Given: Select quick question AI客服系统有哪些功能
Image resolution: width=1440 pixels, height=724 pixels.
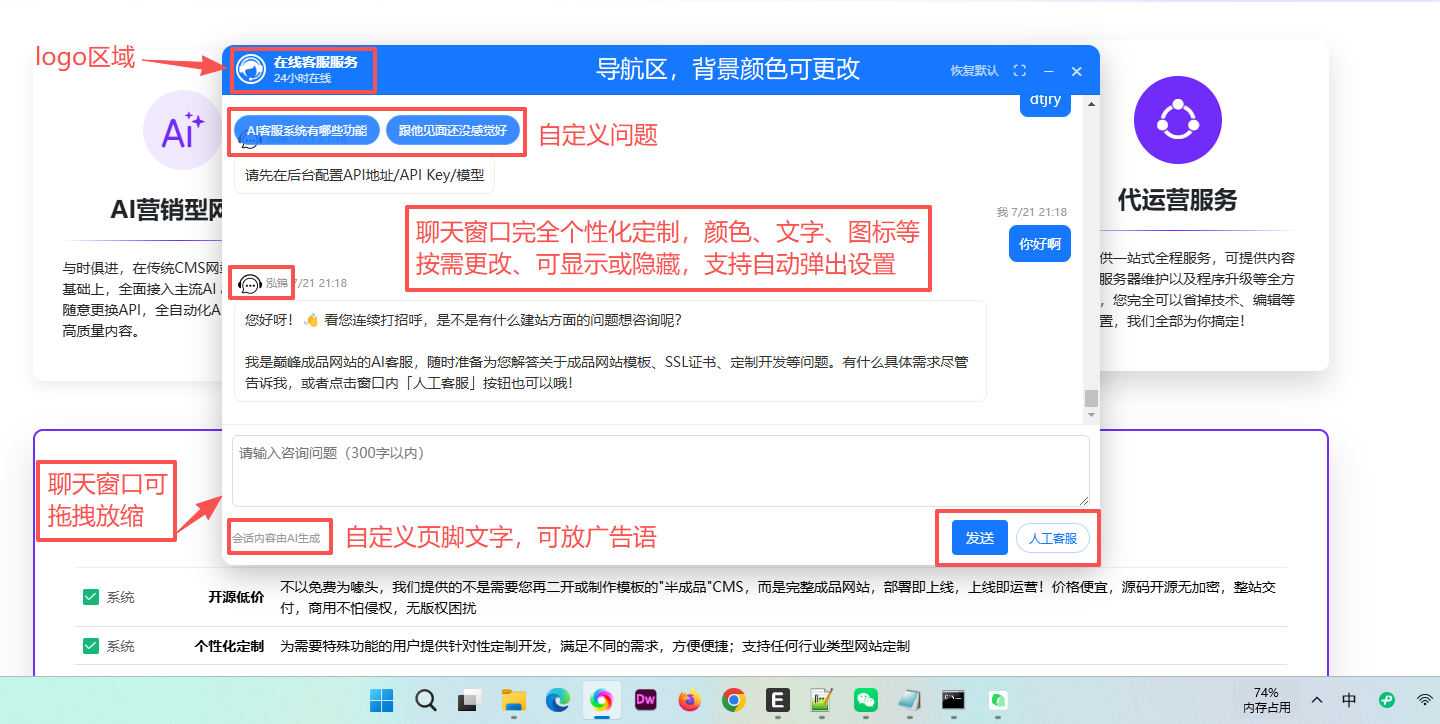Looking at the screenshot, I should [x=307, y=130].
